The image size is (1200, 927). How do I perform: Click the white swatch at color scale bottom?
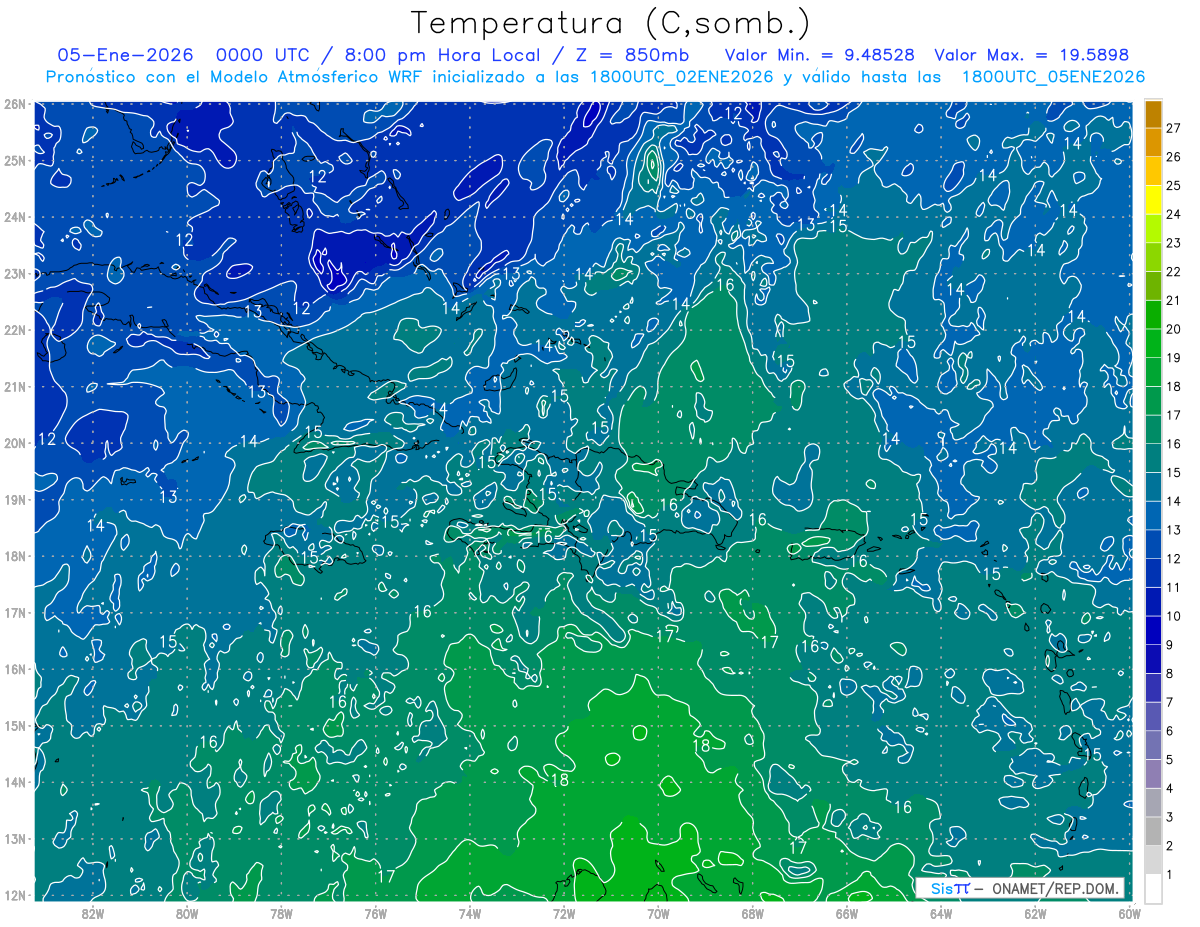point(1153,888)
